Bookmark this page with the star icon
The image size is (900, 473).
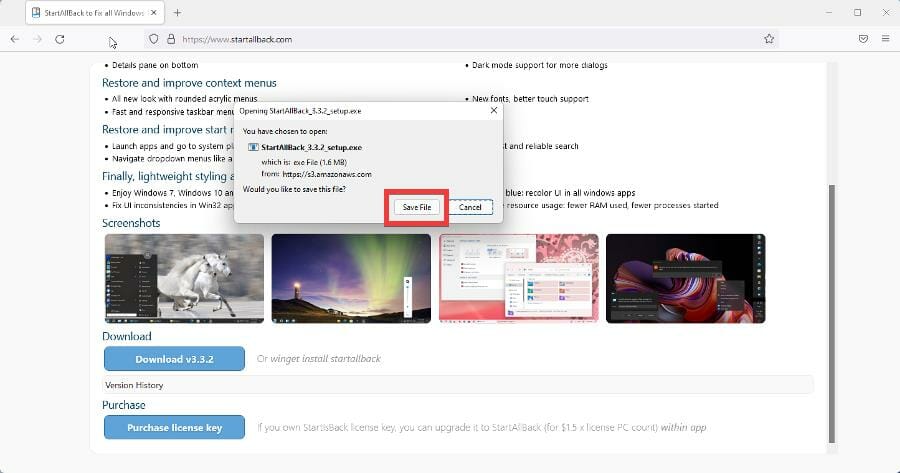pos(769,39)
